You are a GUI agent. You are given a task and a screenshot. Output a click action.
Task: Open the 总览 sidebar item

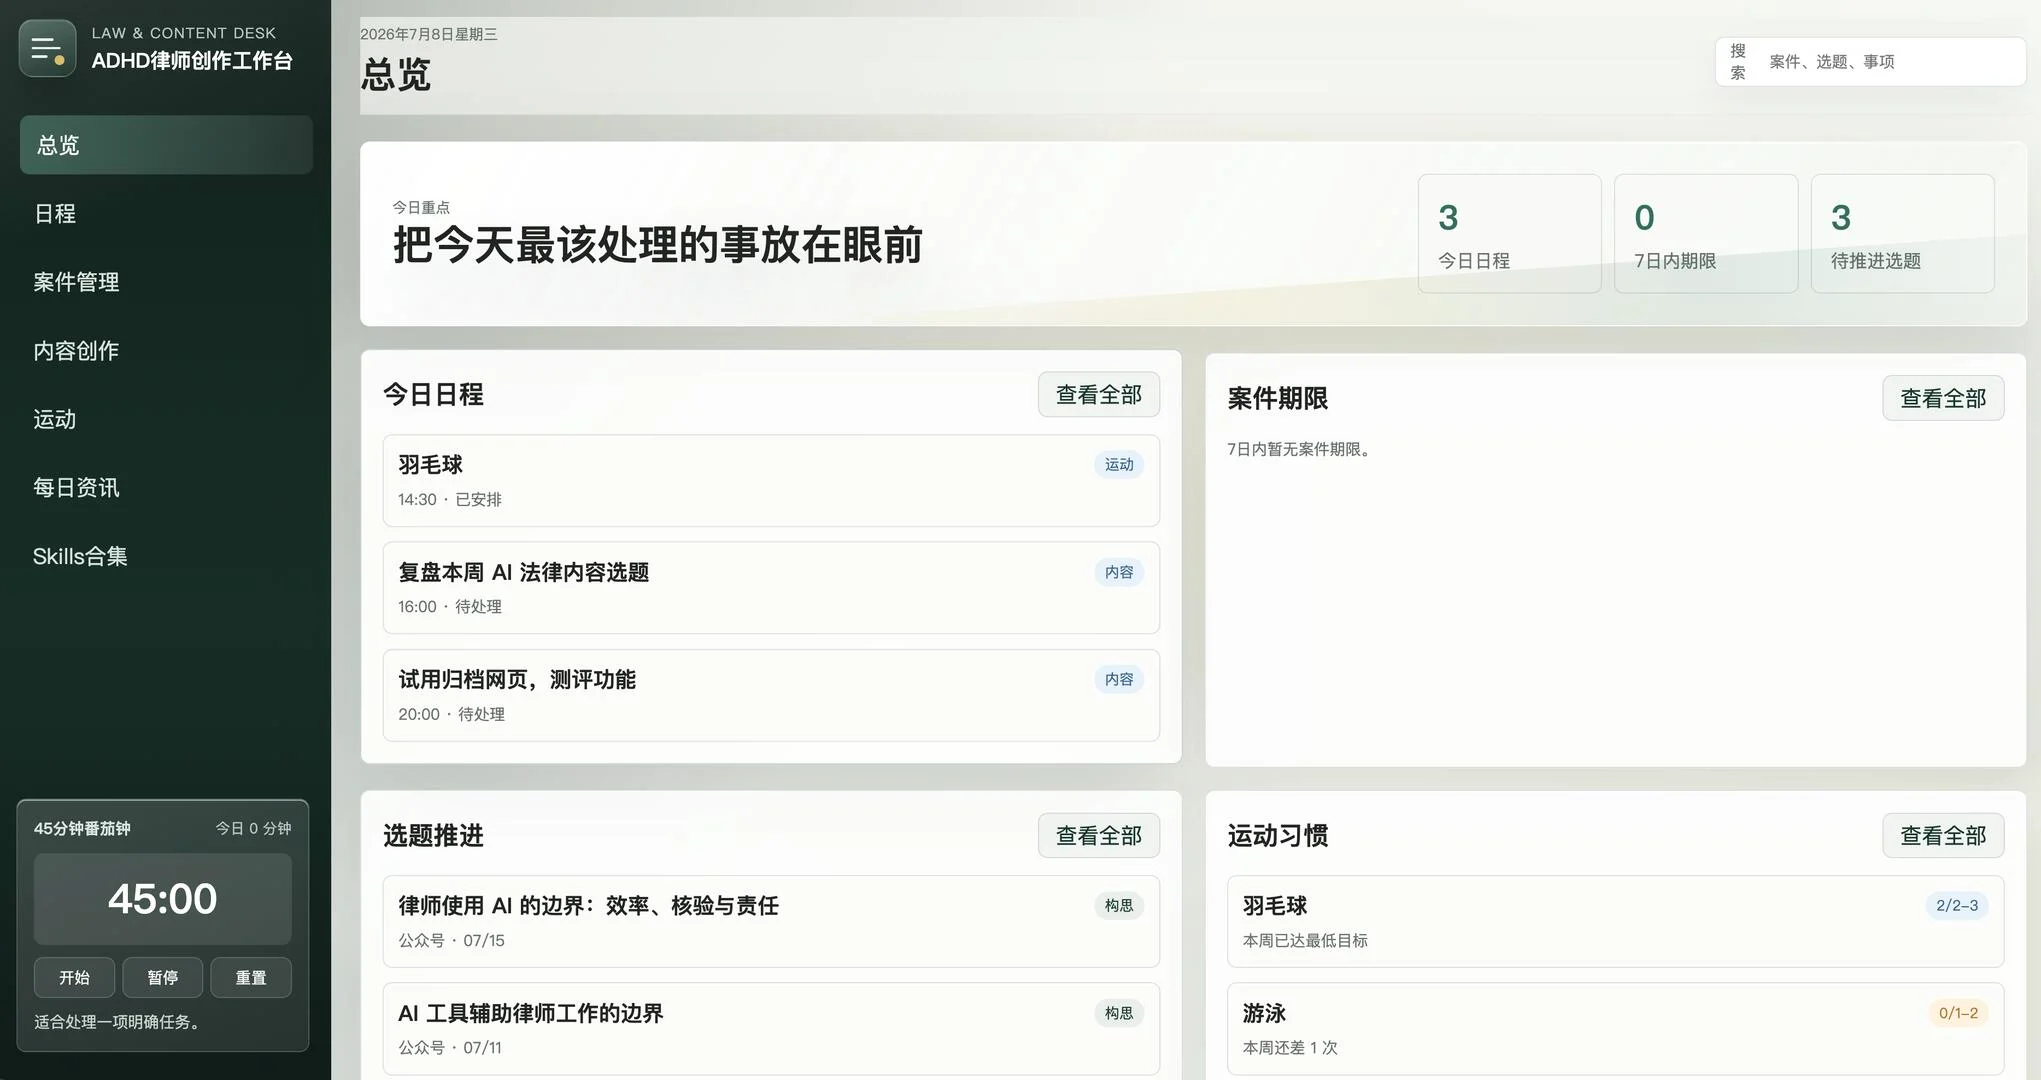(x=166, y=145)
